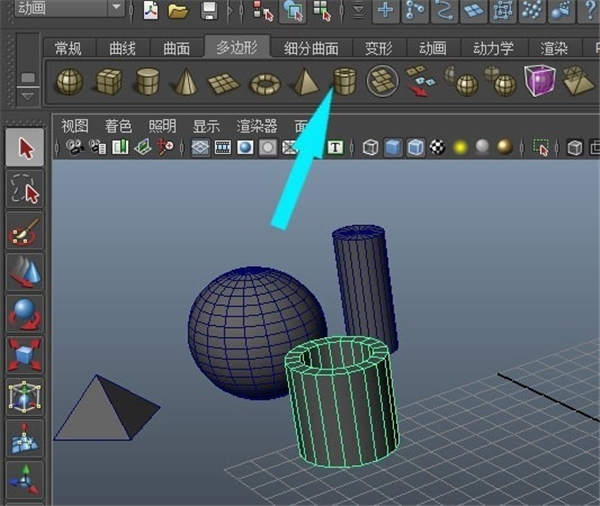Click the Paint Selection tool
Image resolution: width=600 pixels, height=506 pixels.
pos(25,231)
